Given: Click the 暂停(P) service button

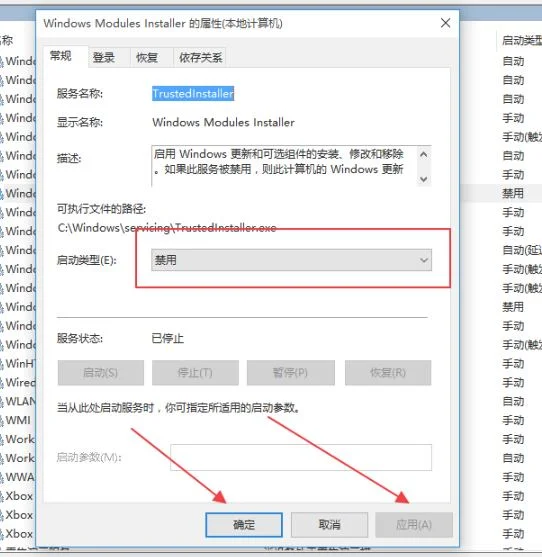Looking at the screenshot, I should [291, 373].
